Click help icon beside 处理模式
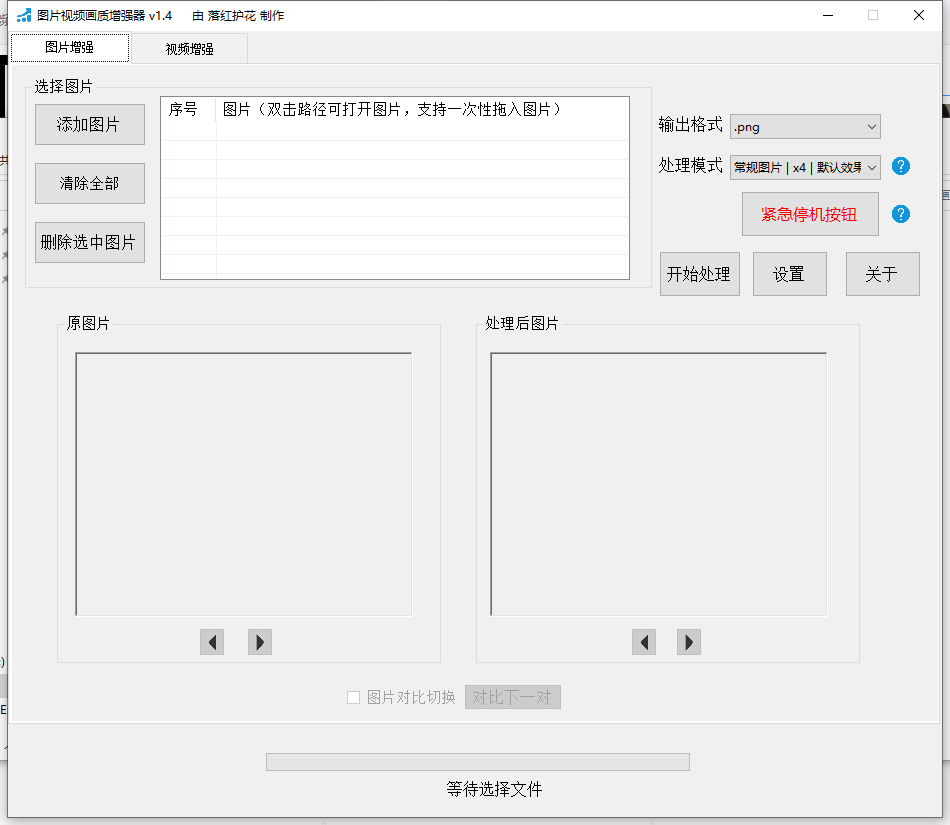Screen dimensions: 950x825 901,166
